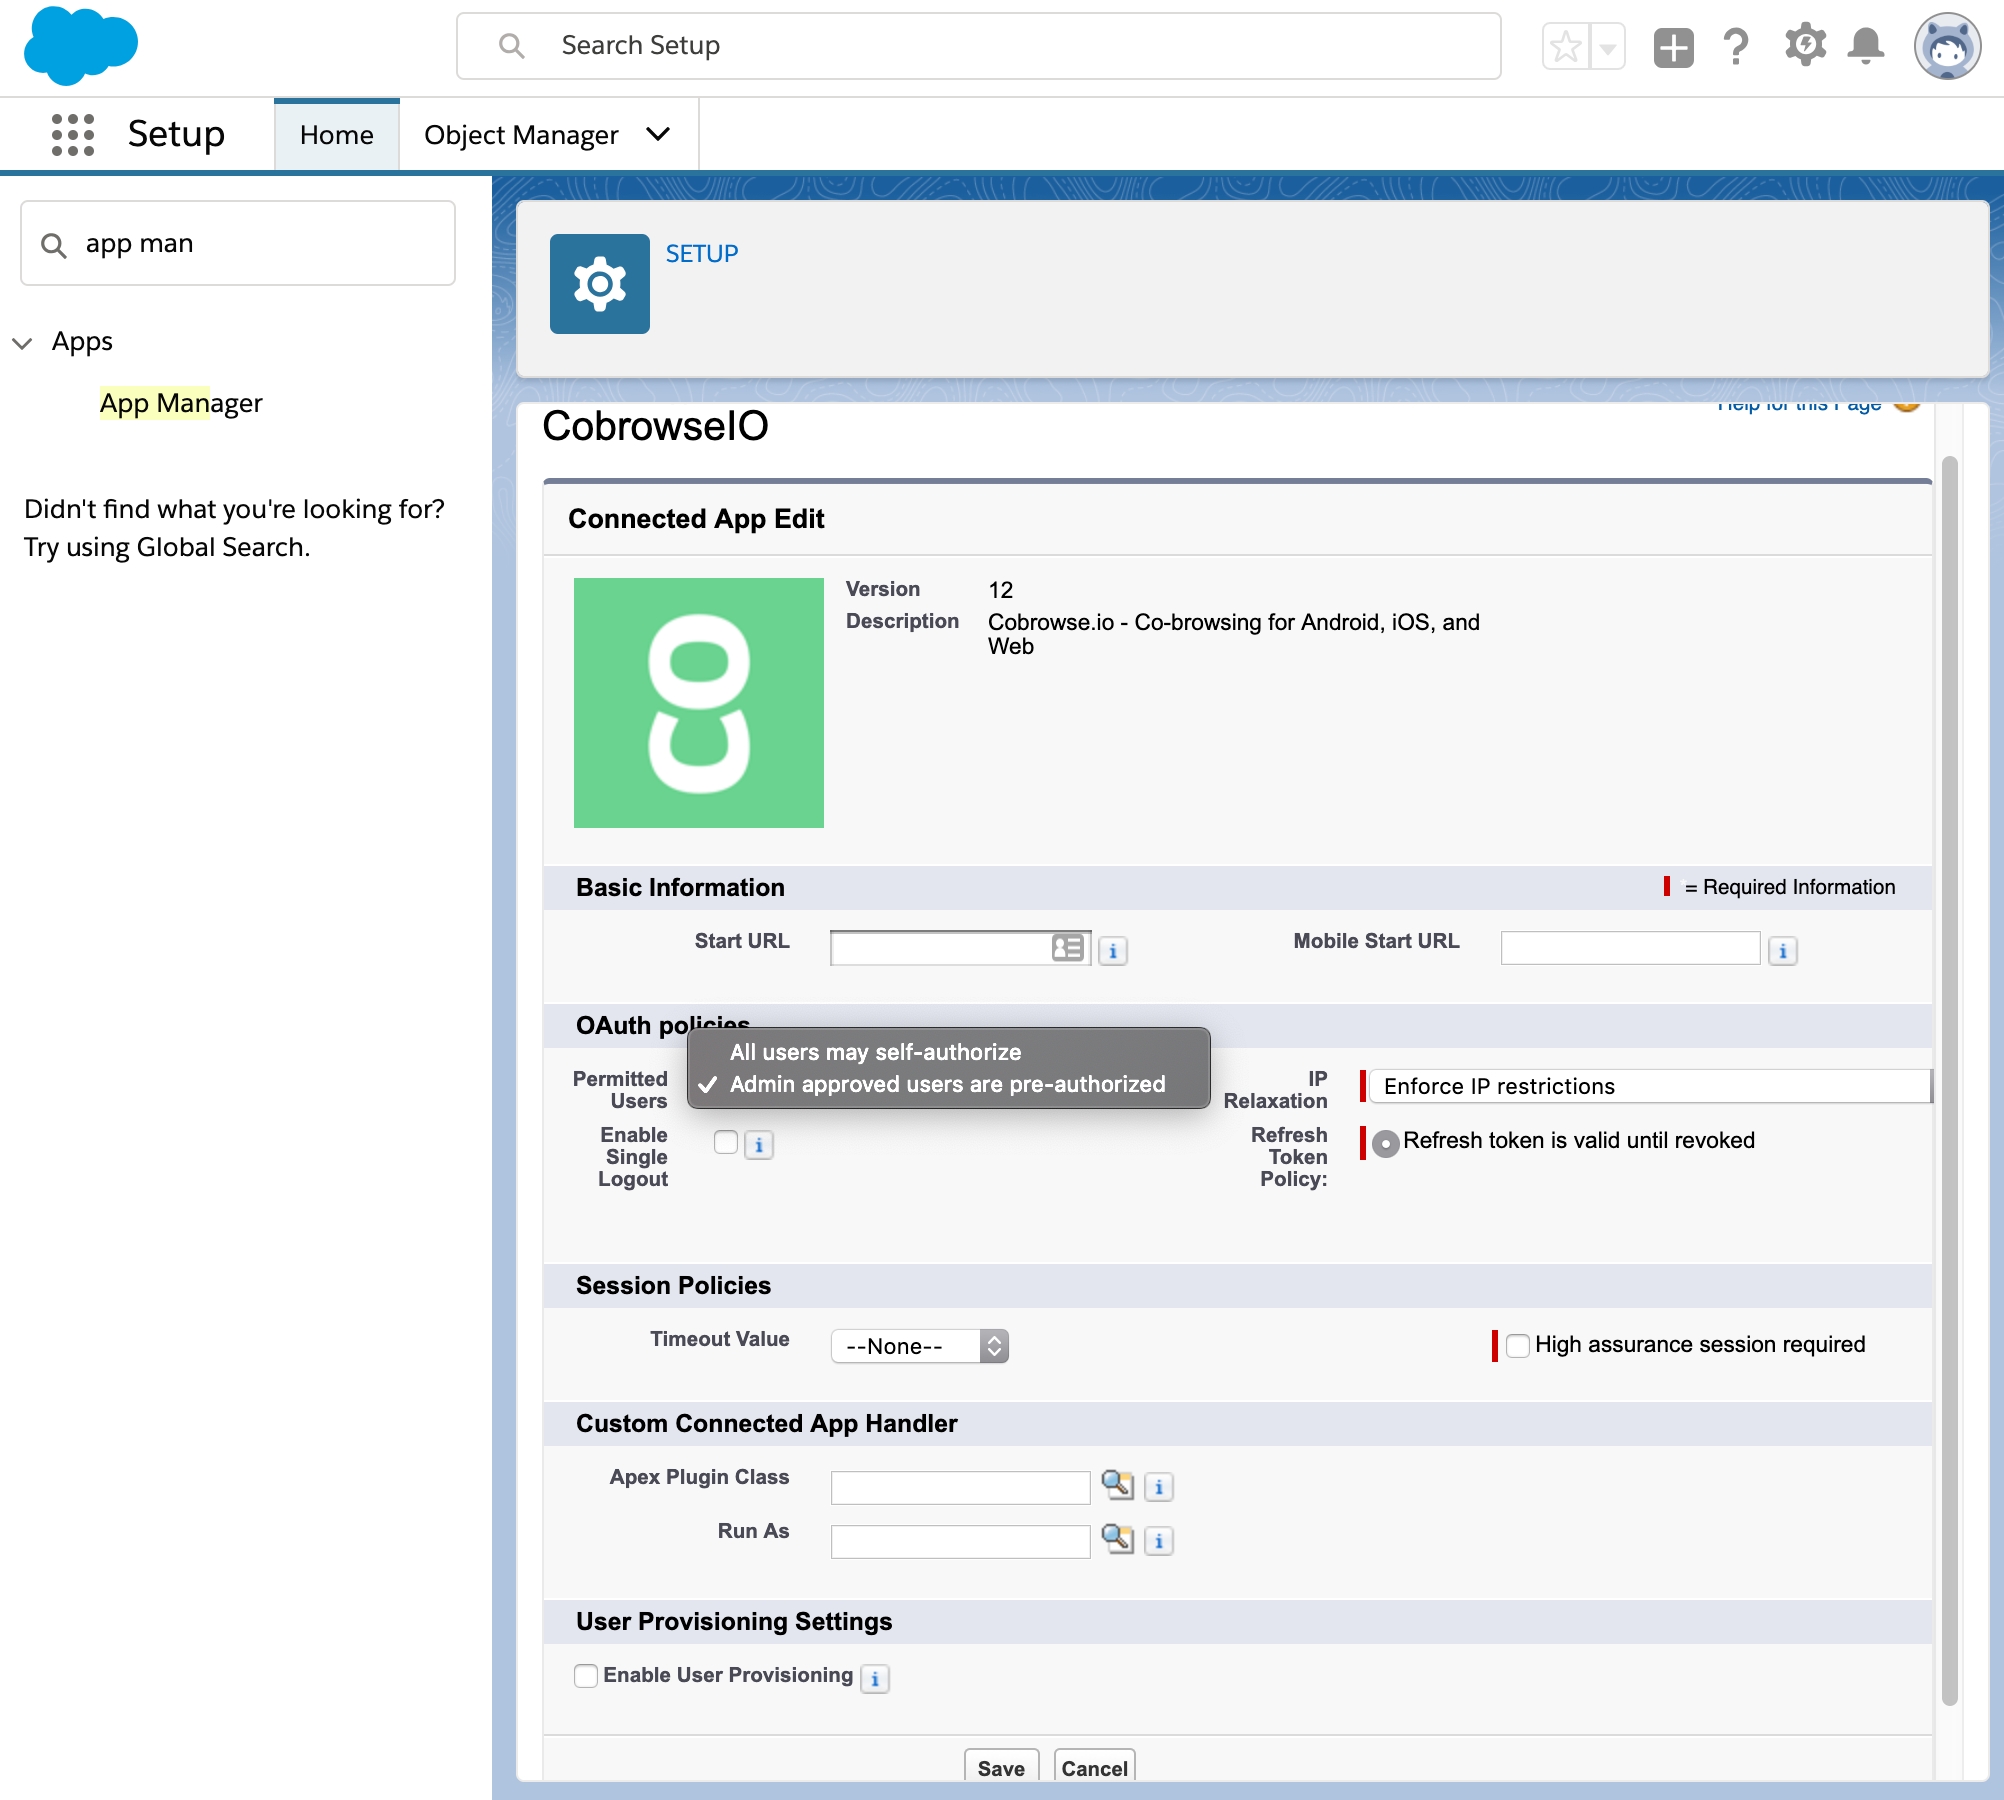Viewport: 2004px width, 1800px height.
Task: Click the SETUP breadcrumb link
Action: click(702, 254)
